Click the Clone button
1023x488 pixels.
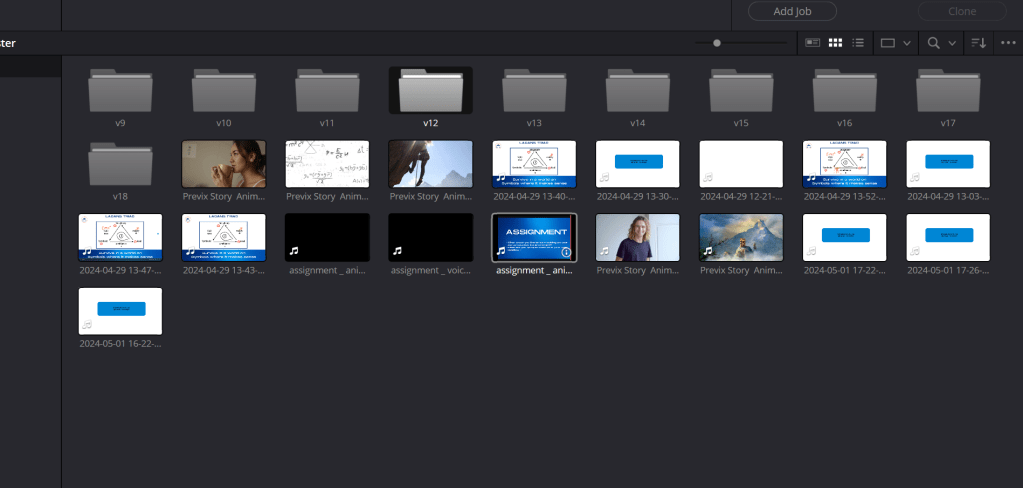(962, 11)
